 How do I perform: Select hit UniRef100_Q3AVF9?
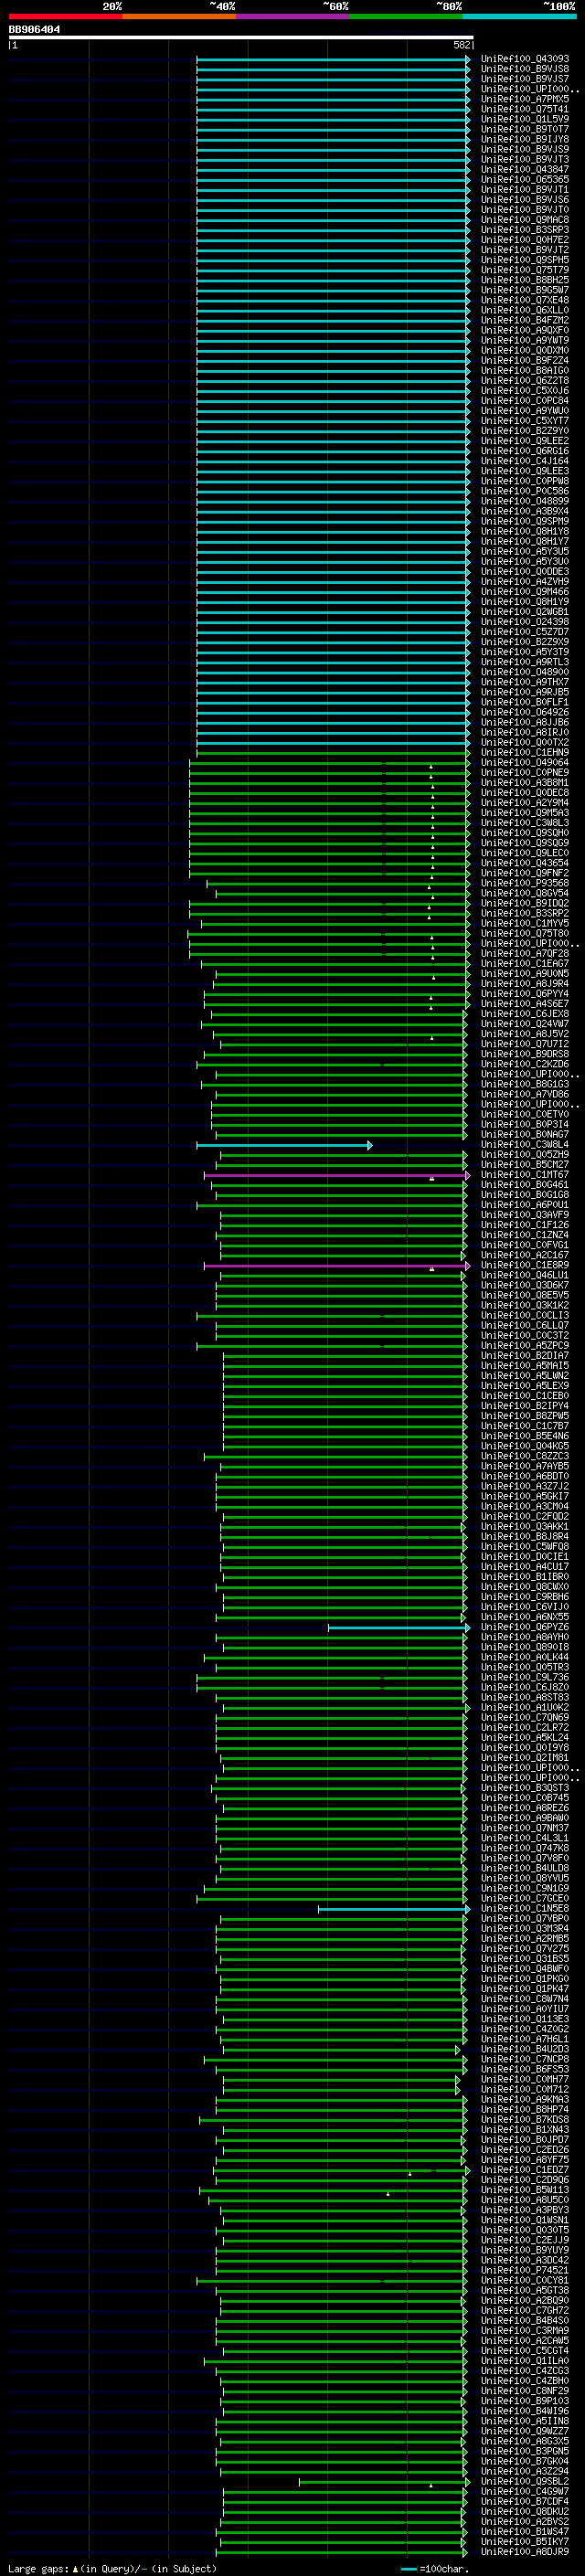(525, 1215)
